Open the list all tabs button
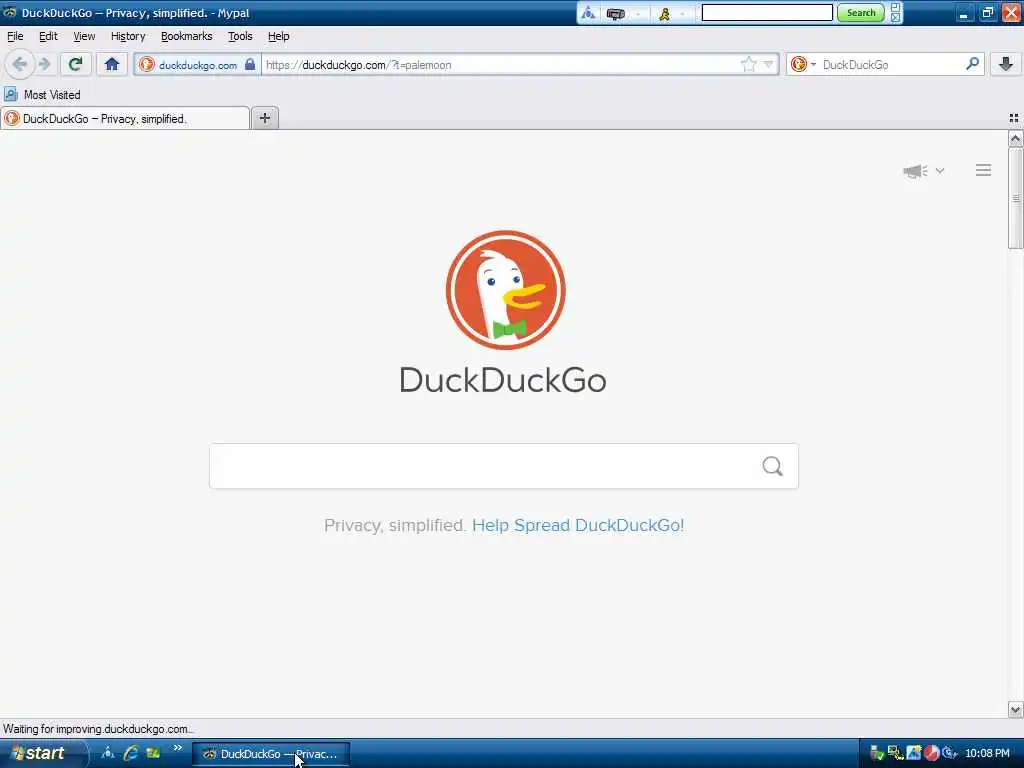The image size is (1024, 768). coord(1014,118)
